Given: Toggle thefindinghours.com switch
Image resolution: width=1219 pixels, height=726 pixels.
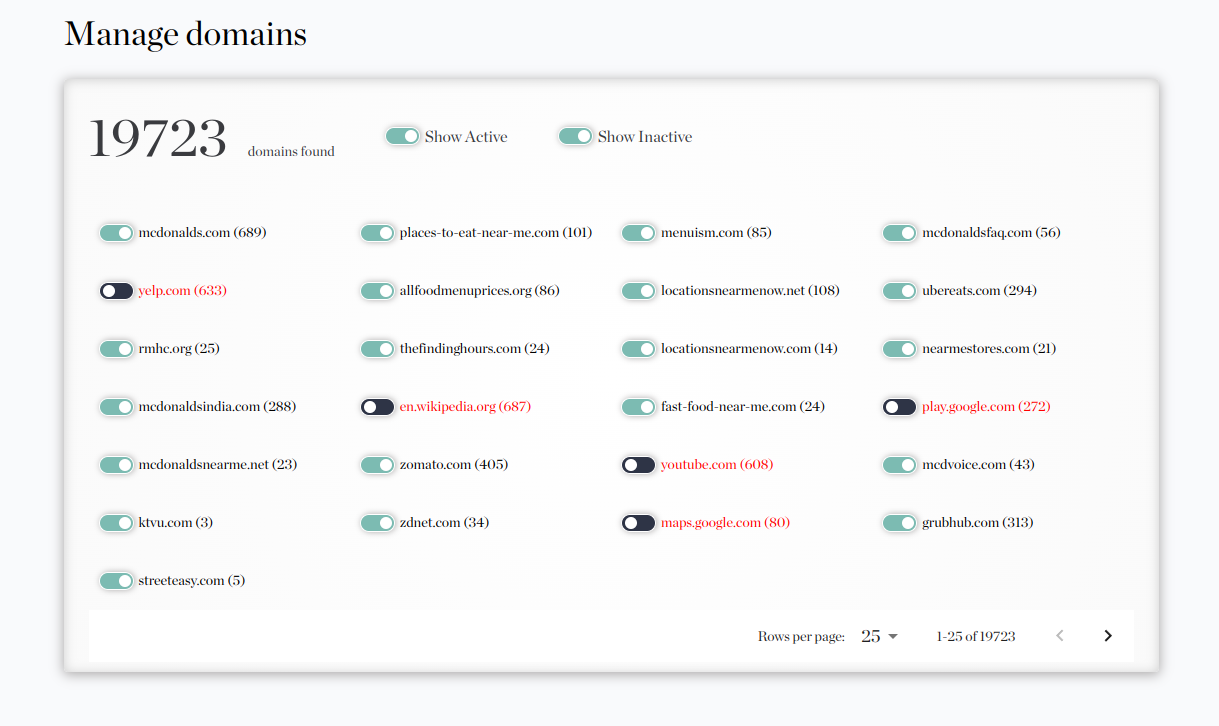Looking at the screenshot, I should coord(377,349).
